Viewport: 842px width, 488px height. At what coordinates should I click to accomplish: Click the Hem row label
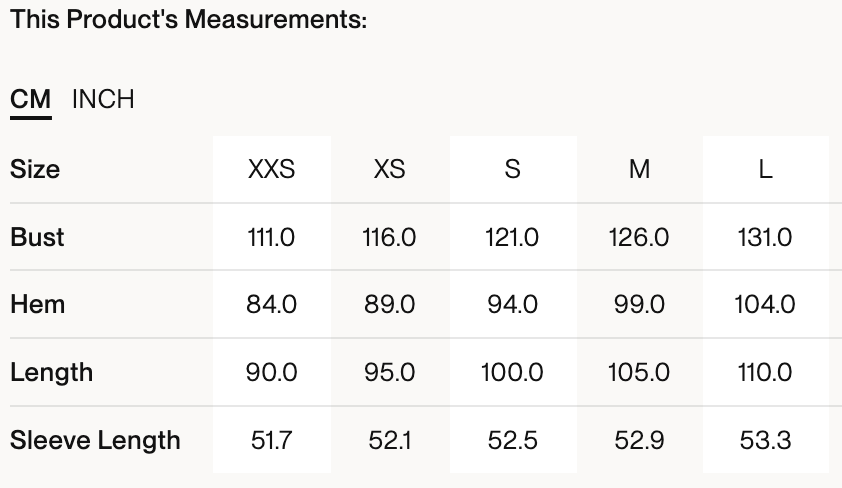point(36,304)
